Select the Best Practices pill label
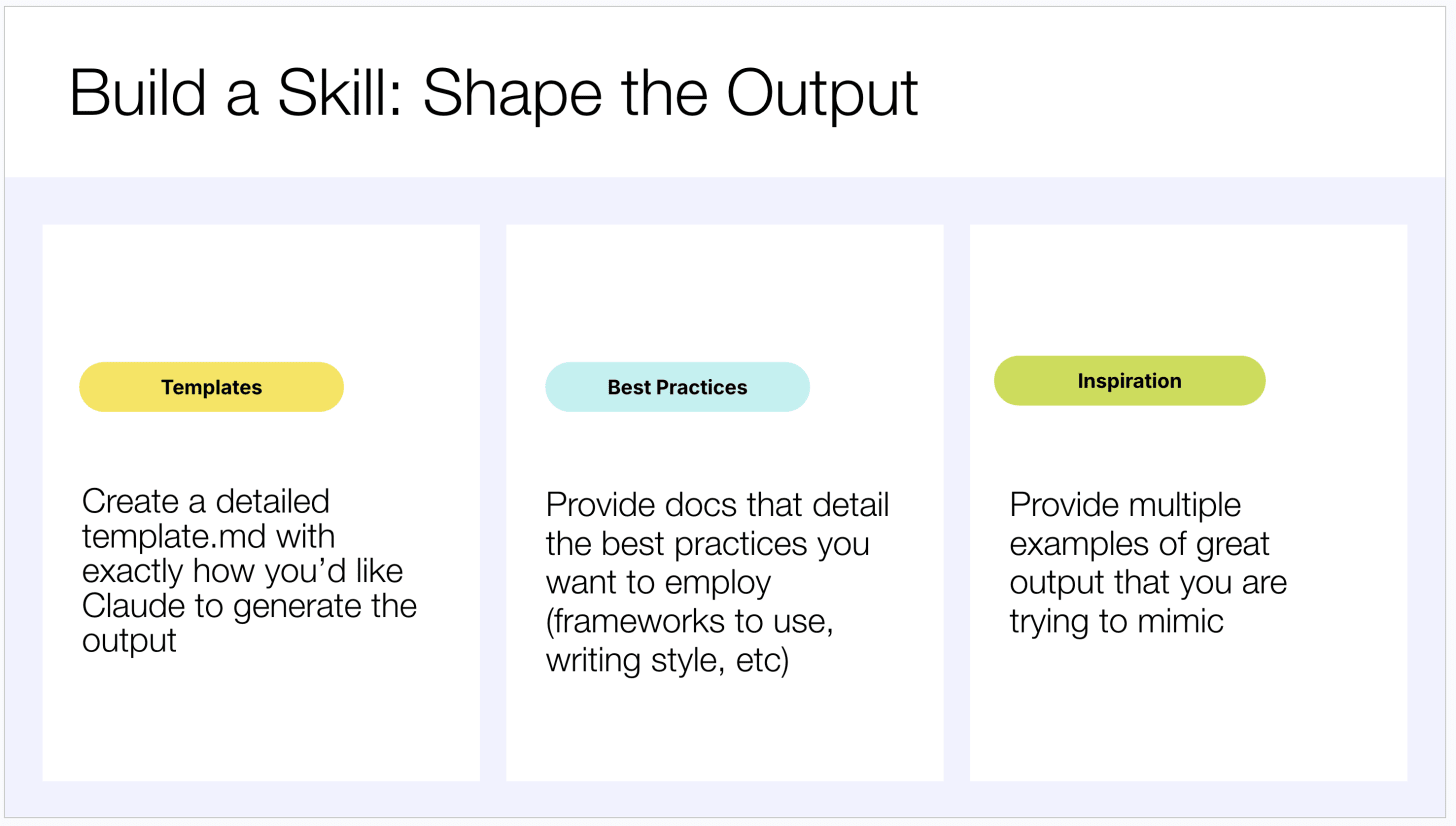 click(677, 387)
